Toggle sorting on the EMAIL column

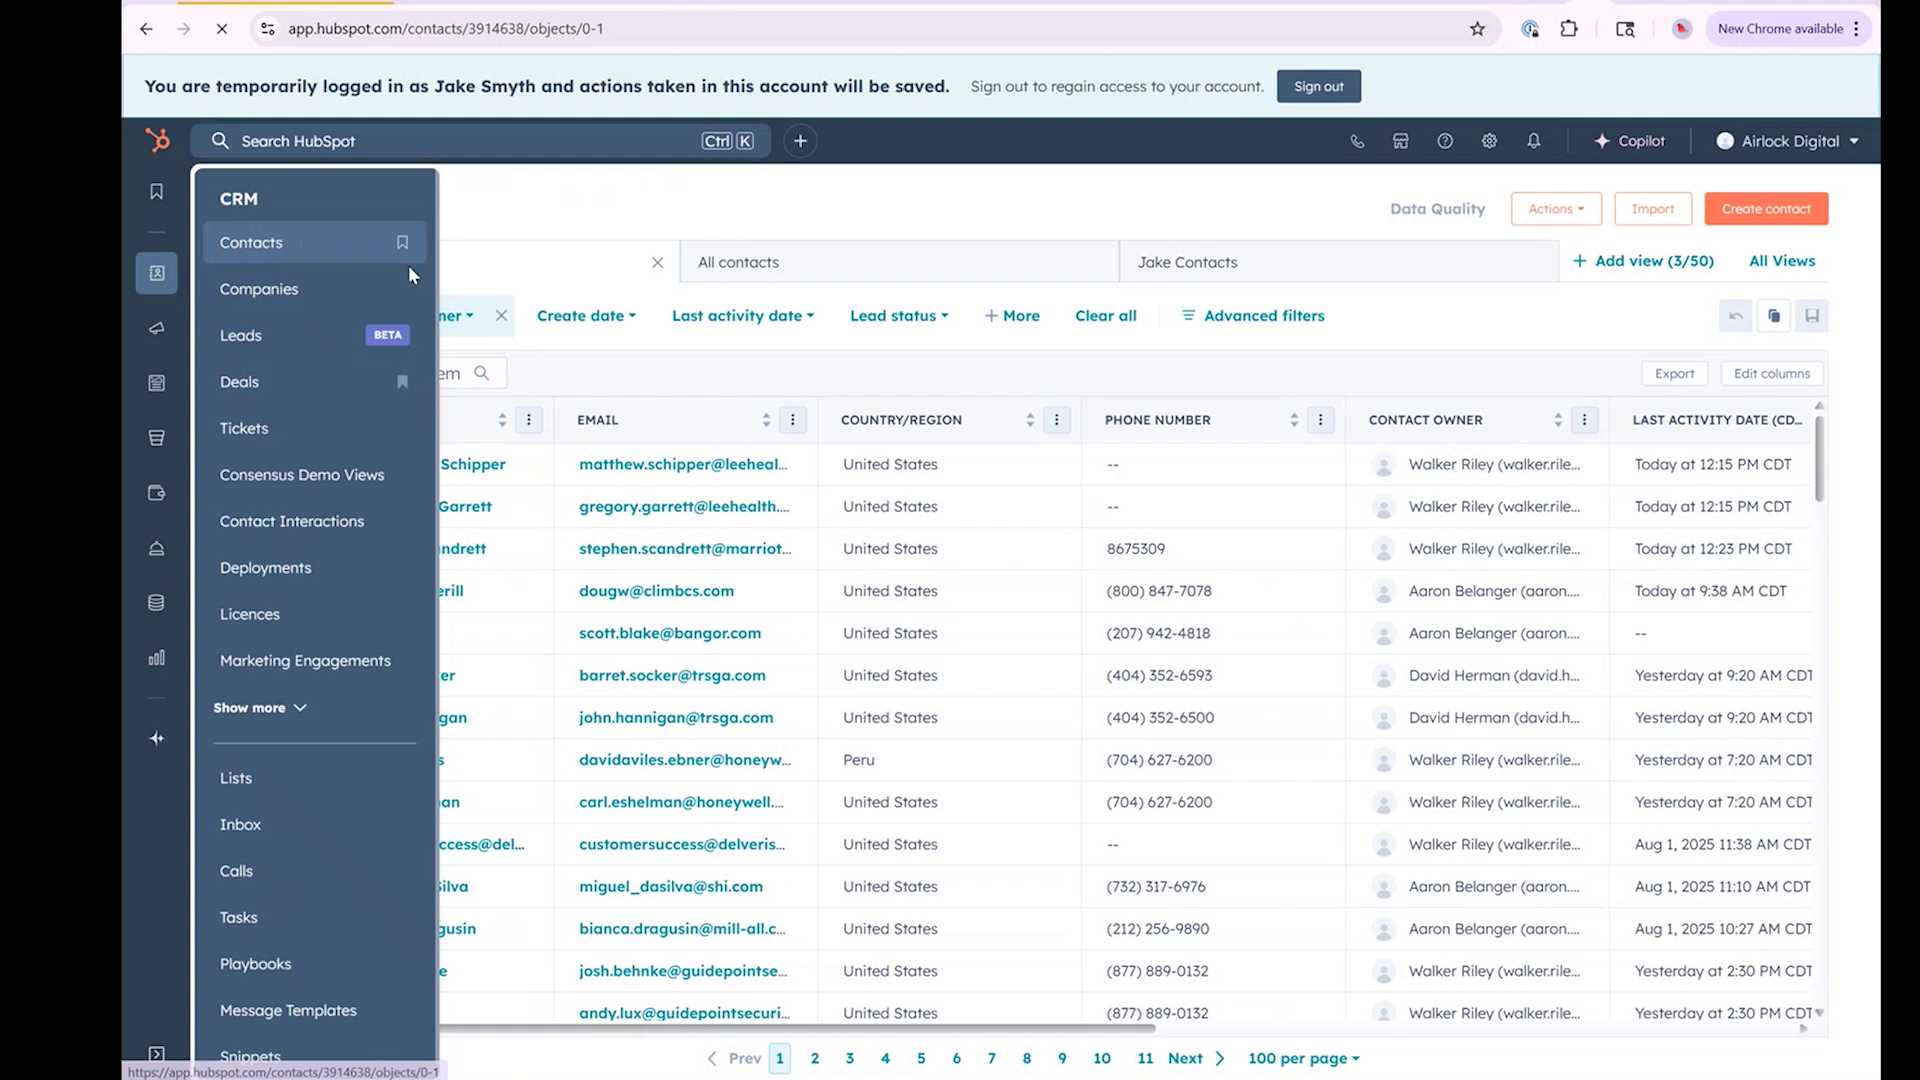tap(765, 420)
